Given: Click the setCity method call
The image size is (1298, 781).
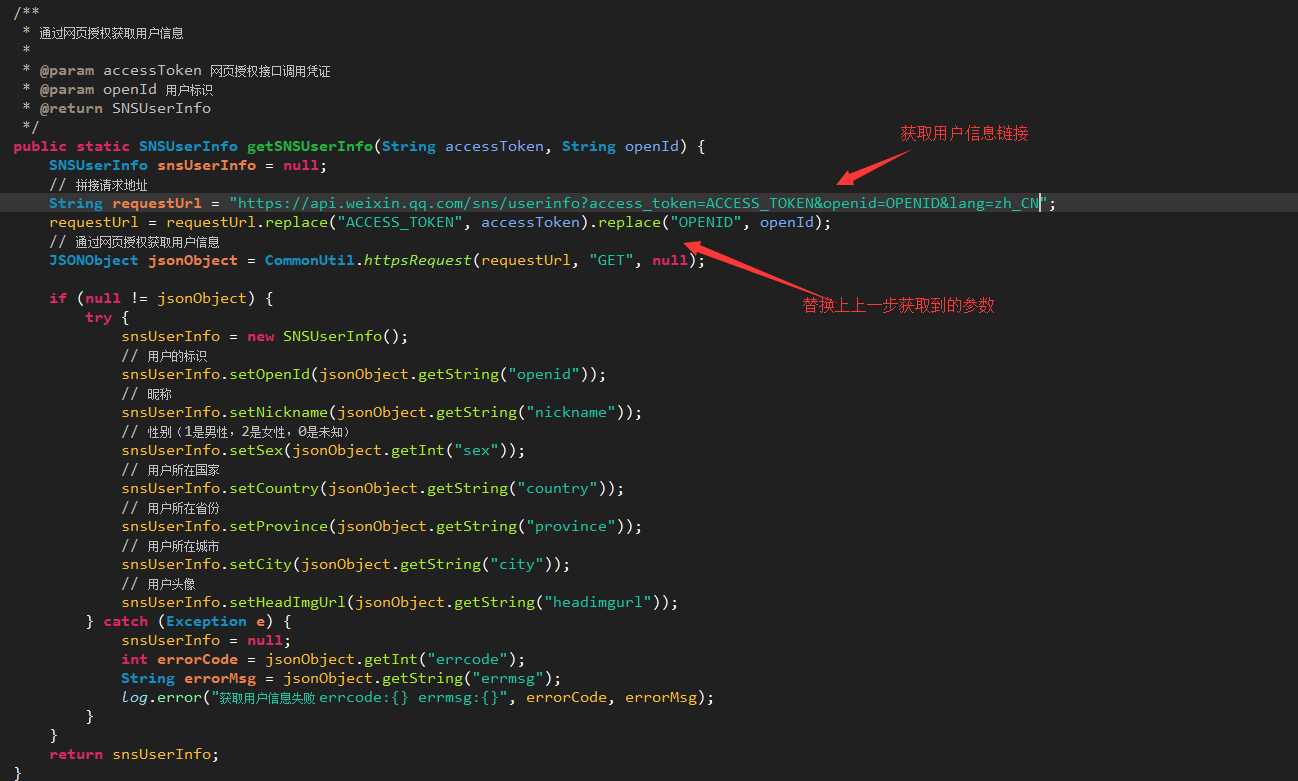Looking at the screenshot, I should (261, 564).
